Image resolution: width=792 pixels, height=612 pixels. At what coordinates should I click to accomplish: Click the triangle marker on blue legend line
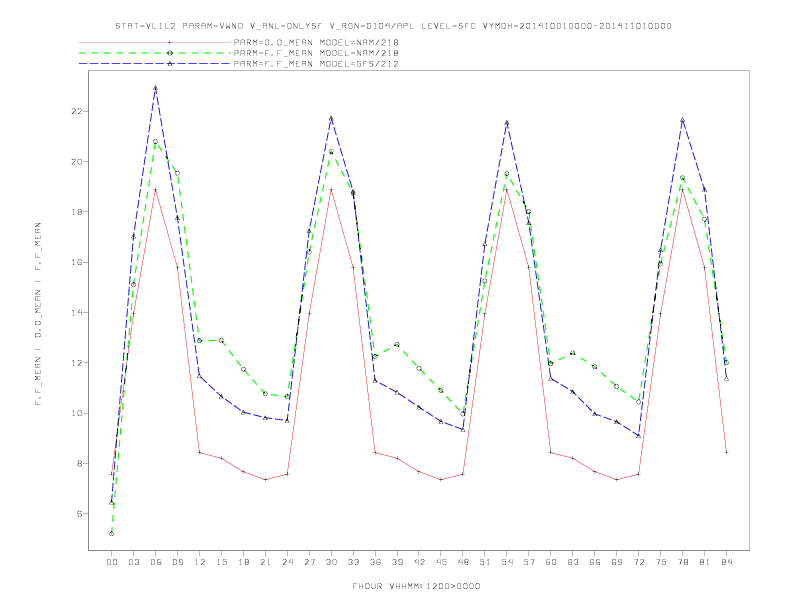click(x=170, y=64)
